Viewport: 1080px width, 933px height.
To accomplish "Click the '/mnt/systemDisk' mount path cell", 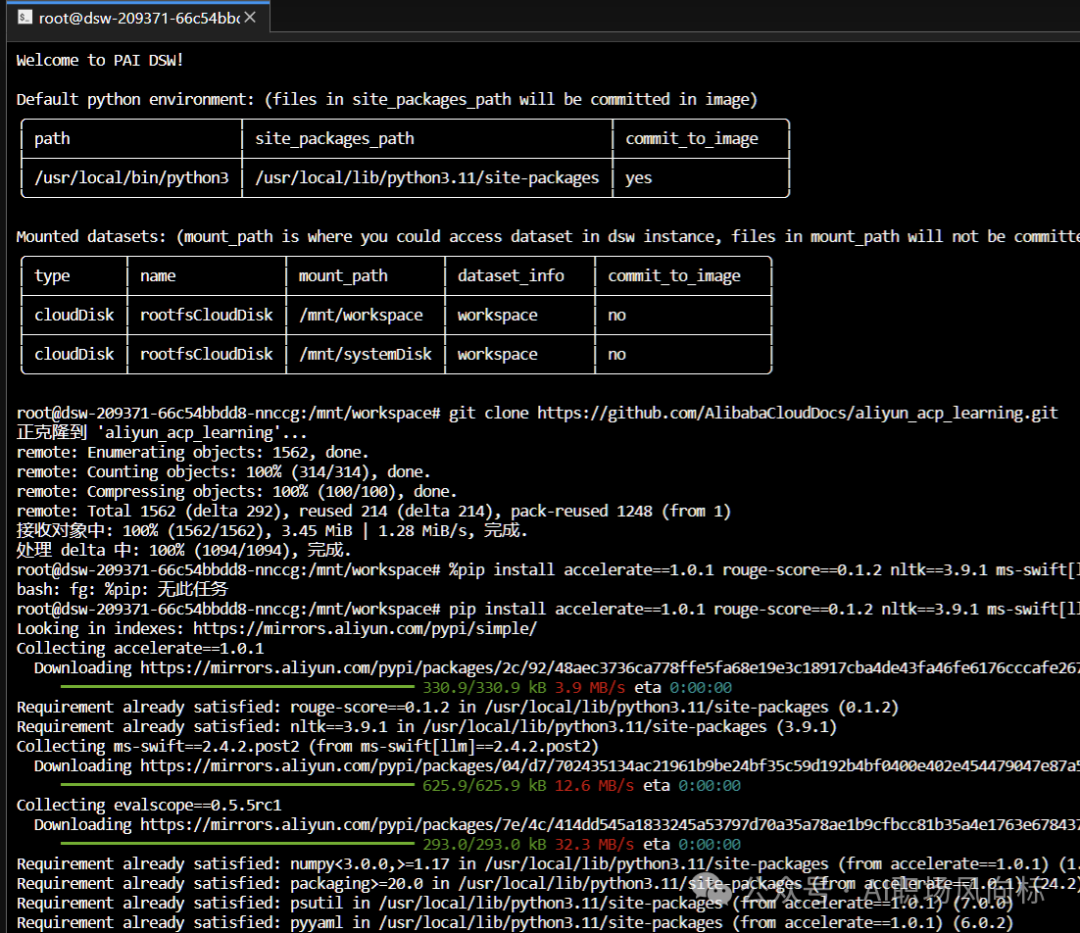I will click(x=365, y=354).
